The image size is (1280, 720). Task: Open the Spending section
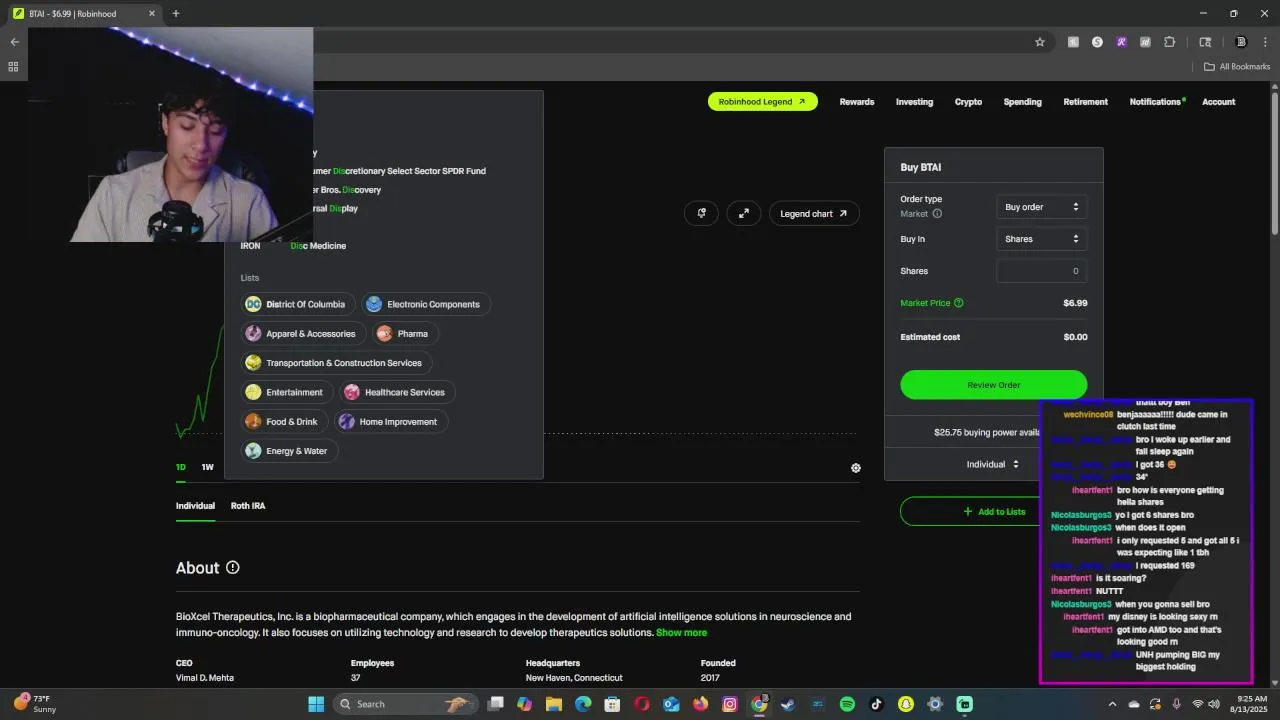(x=1022, y=102)
